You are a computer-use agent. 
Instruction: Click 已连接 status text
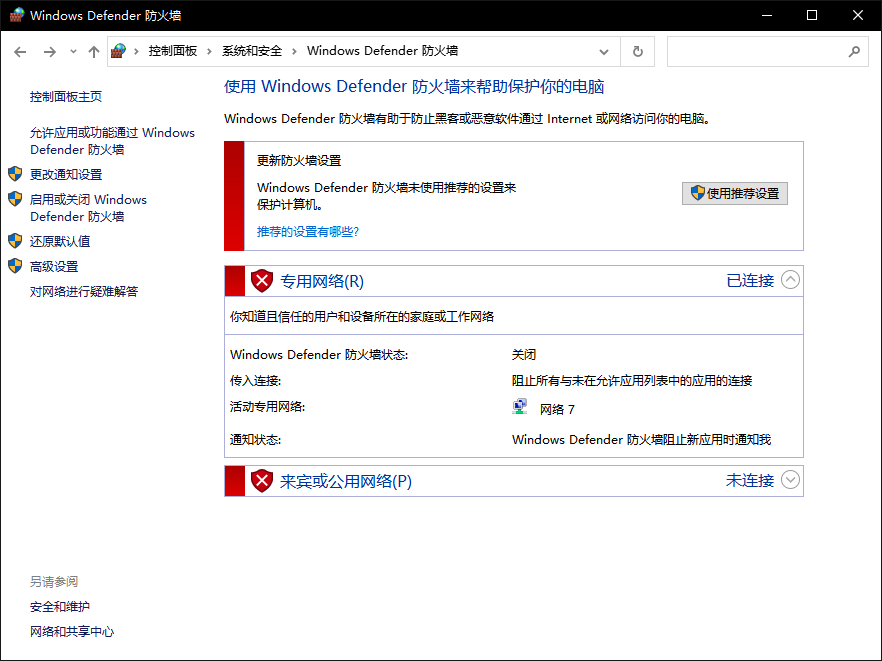pos(750,281)
